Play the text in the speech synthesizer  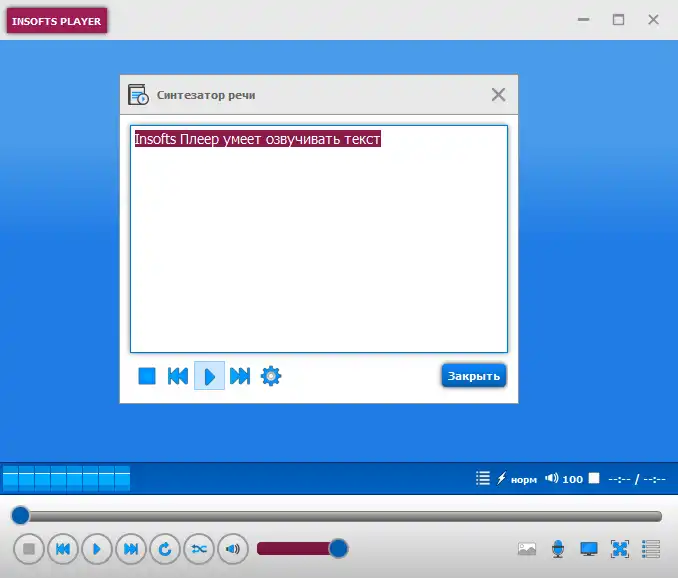tap(209, 376)
